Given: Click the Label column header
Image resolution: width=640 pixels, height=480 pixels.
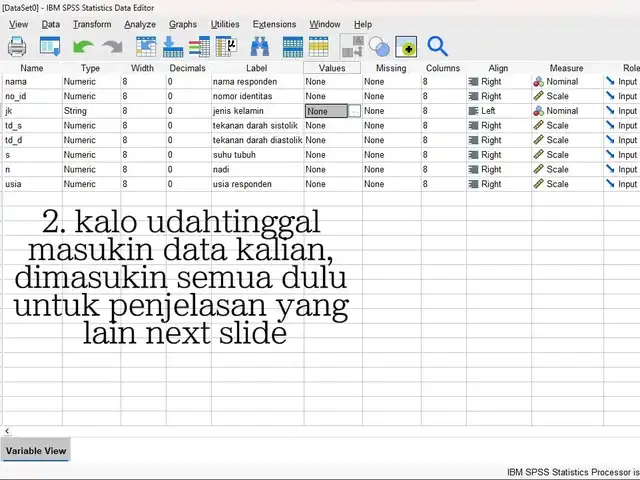Looking at the screenshot, I should point(256,68).
